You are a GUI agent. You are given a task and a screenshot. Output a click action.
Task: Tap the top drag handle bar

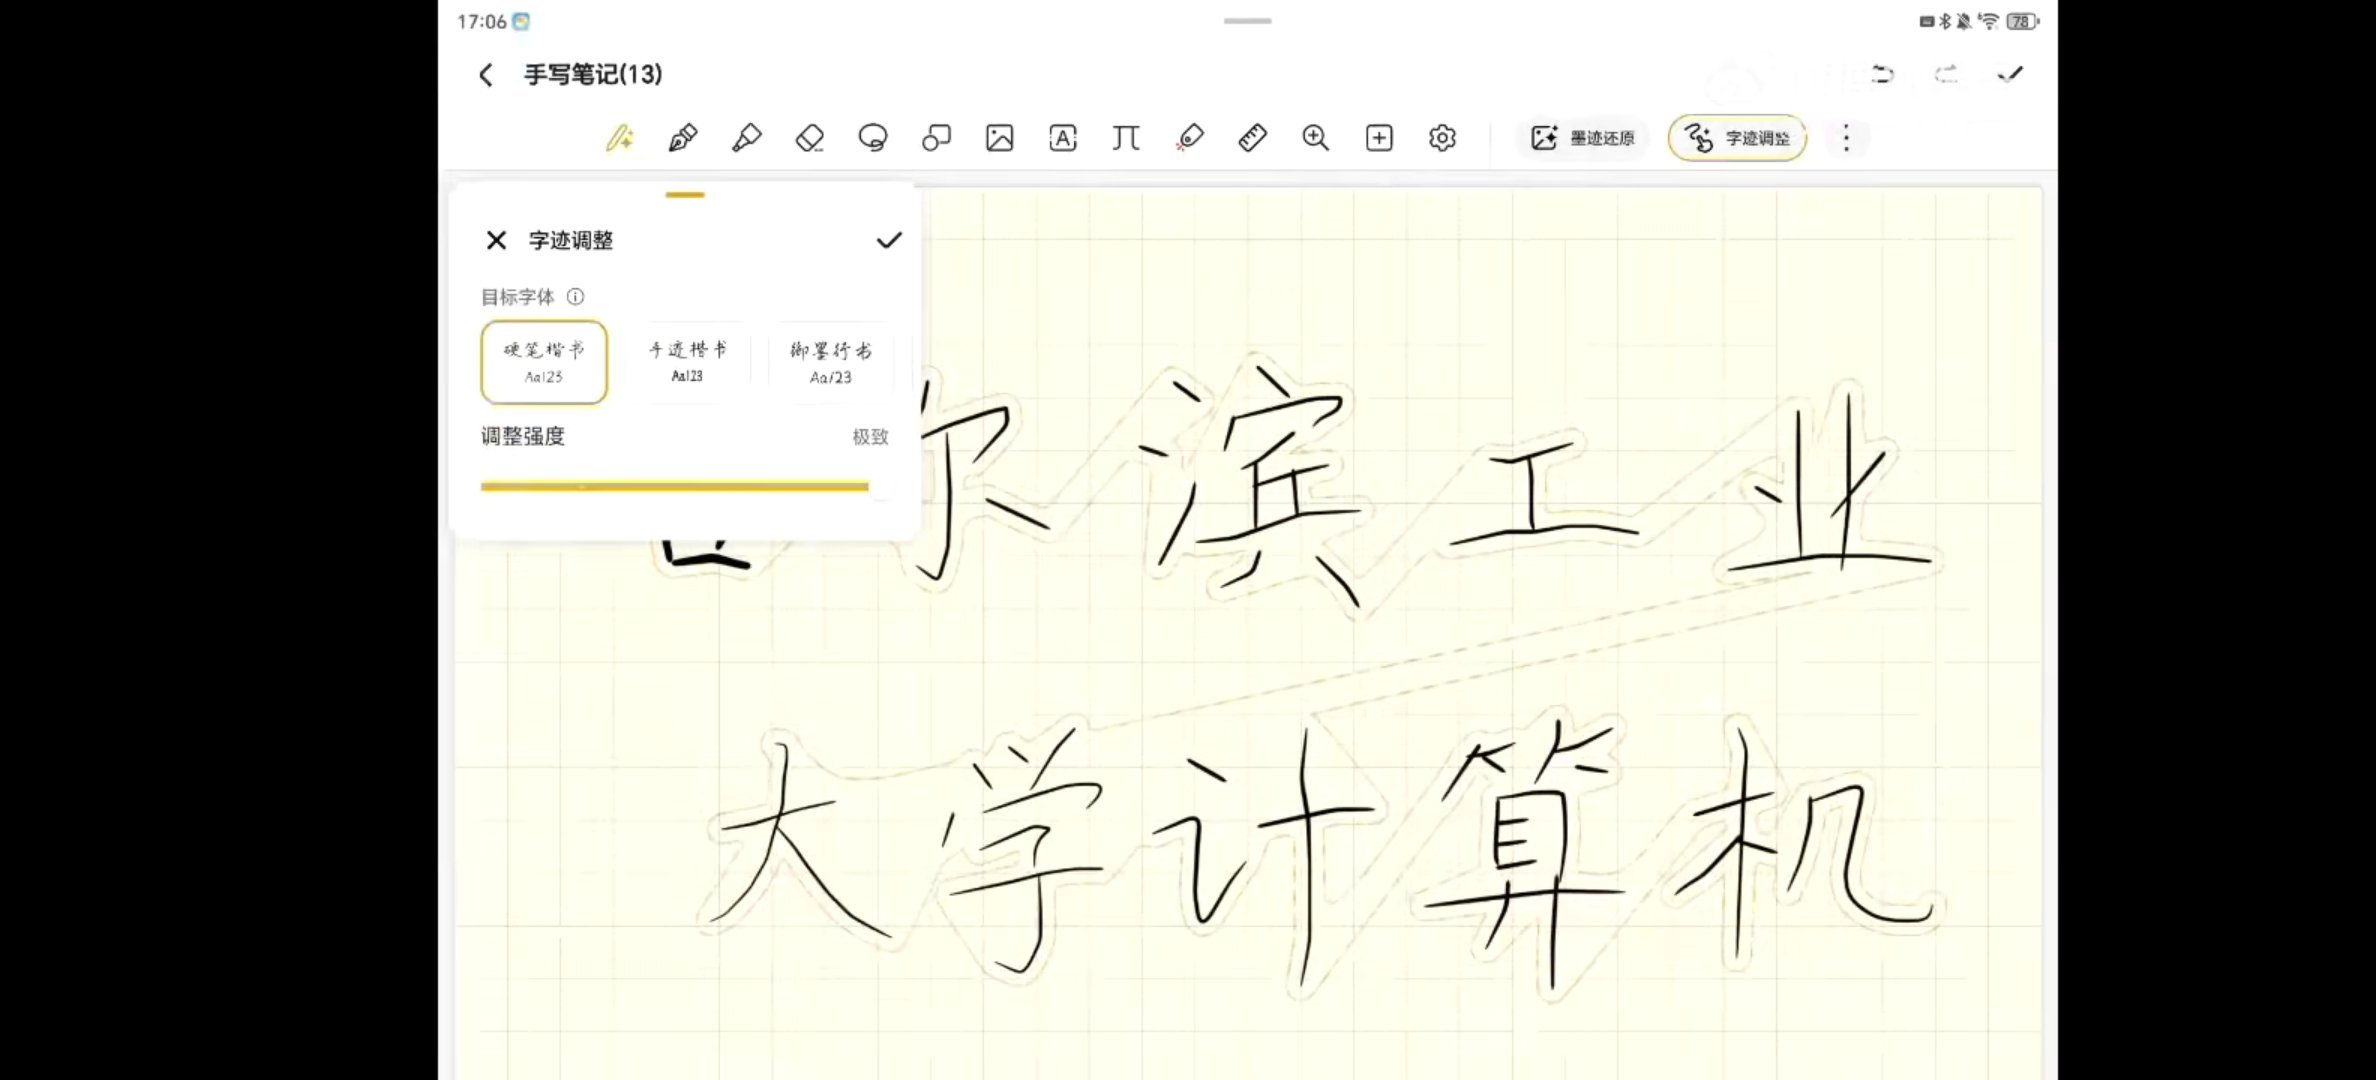click(x=1247, y=20)
